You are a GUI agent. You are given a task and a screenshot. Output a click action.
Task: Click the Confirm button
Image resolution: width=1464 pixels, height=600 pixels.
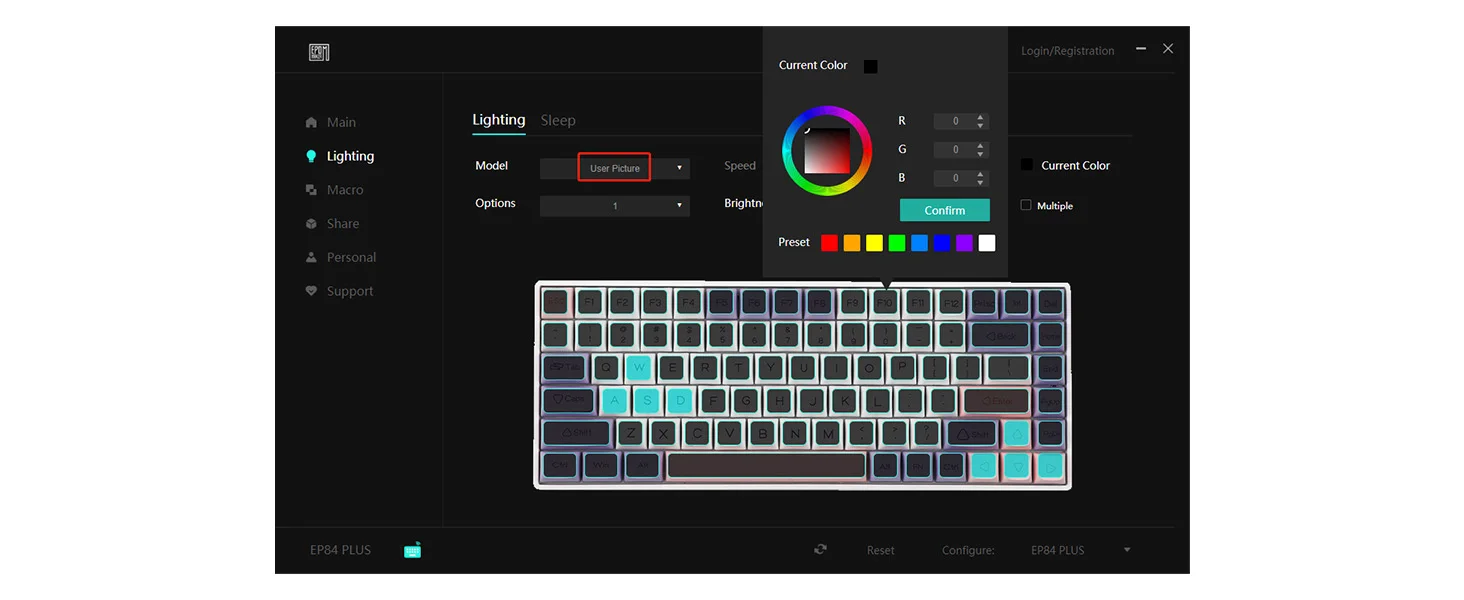click(945, 210)
